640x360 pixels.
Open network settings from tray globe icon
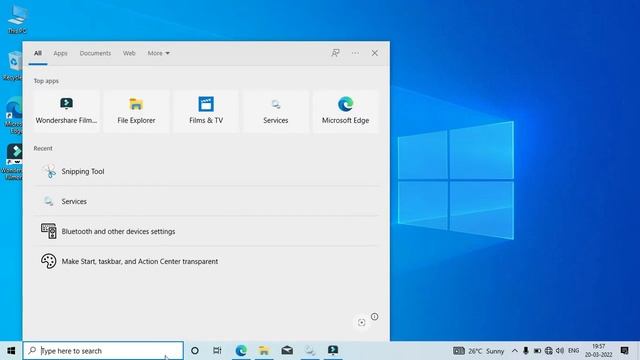[x=549, y=351]
